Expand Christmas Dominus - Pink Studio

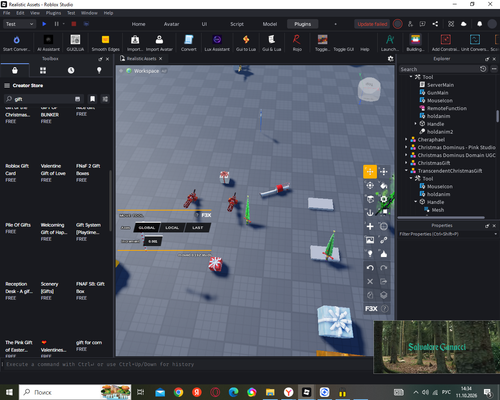coord(406,147)
